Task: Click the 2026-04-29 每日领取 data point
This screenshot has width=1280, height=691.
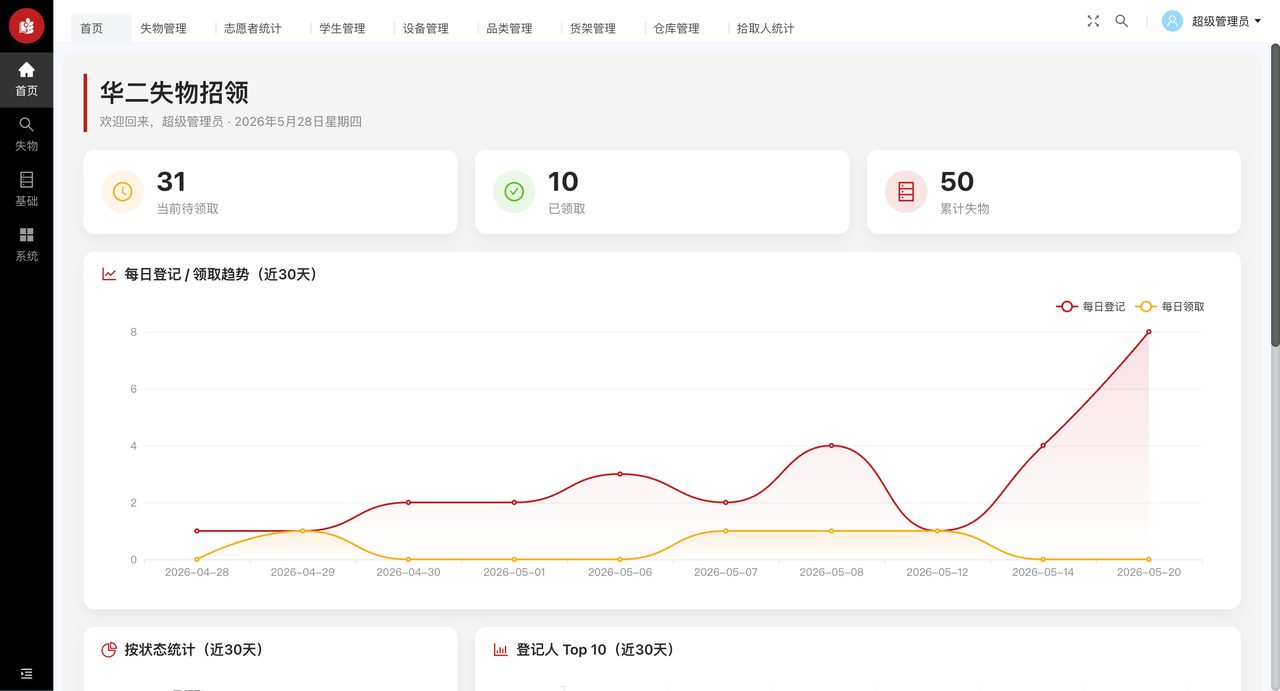Action: click(x=302, y=531)
